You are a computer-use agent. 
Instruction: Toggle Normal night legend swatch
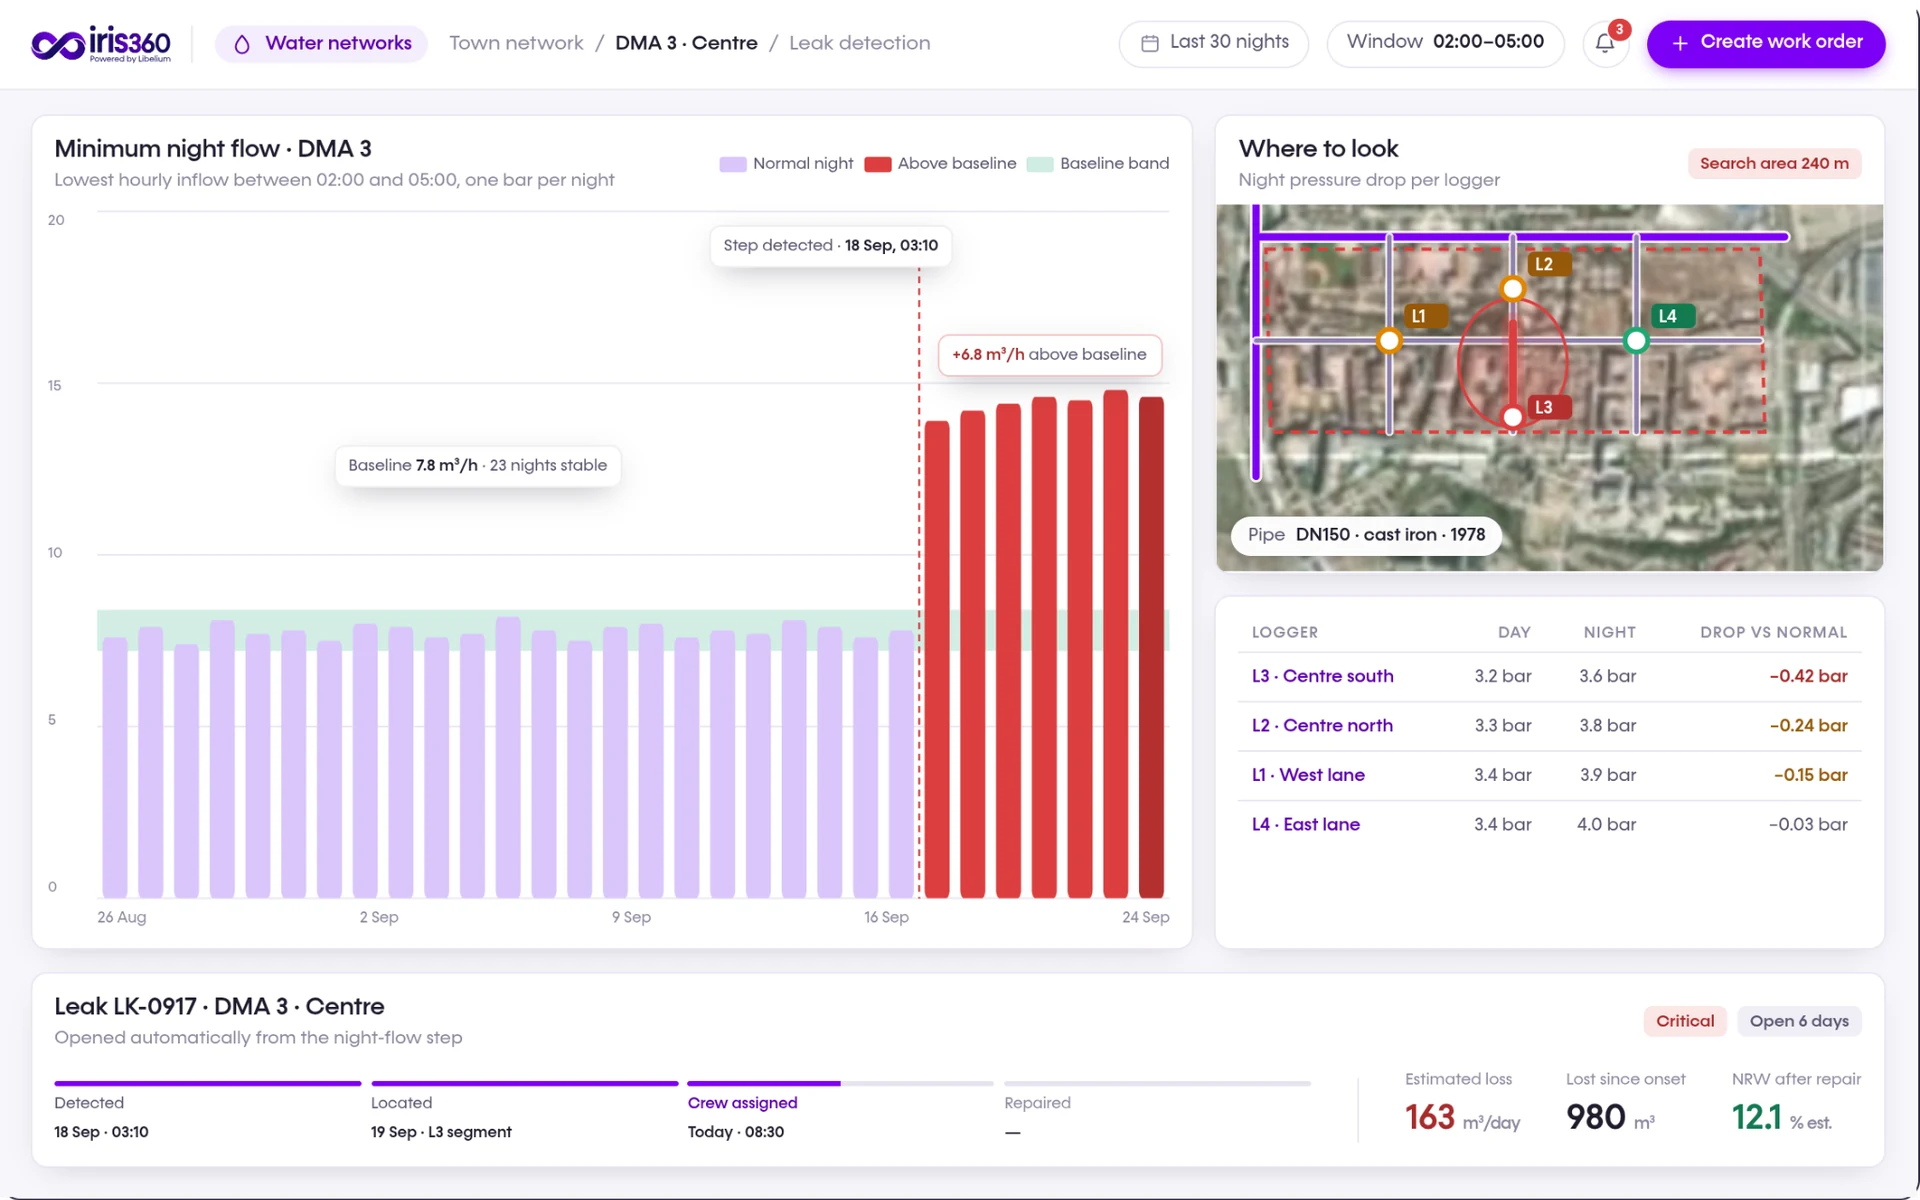pyautogui.click(x=733, y=164)
